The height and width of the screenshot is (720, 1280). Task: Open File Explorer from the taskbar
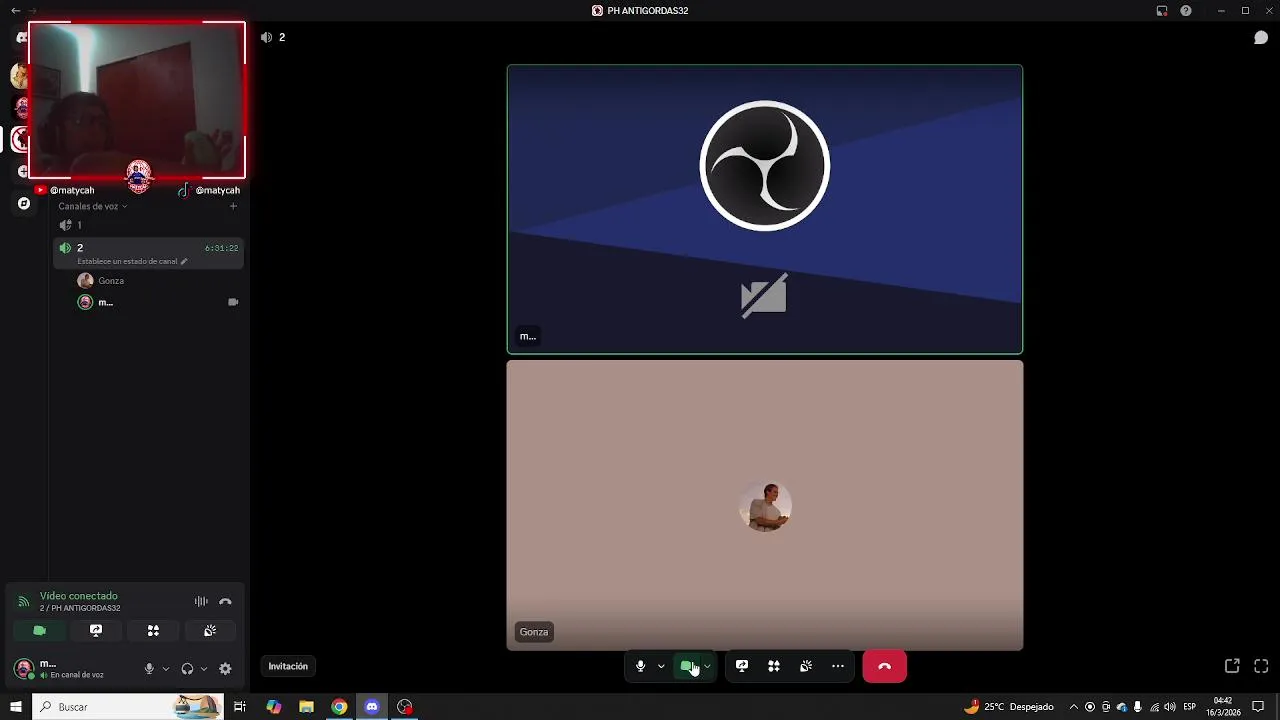coord(307,707)
